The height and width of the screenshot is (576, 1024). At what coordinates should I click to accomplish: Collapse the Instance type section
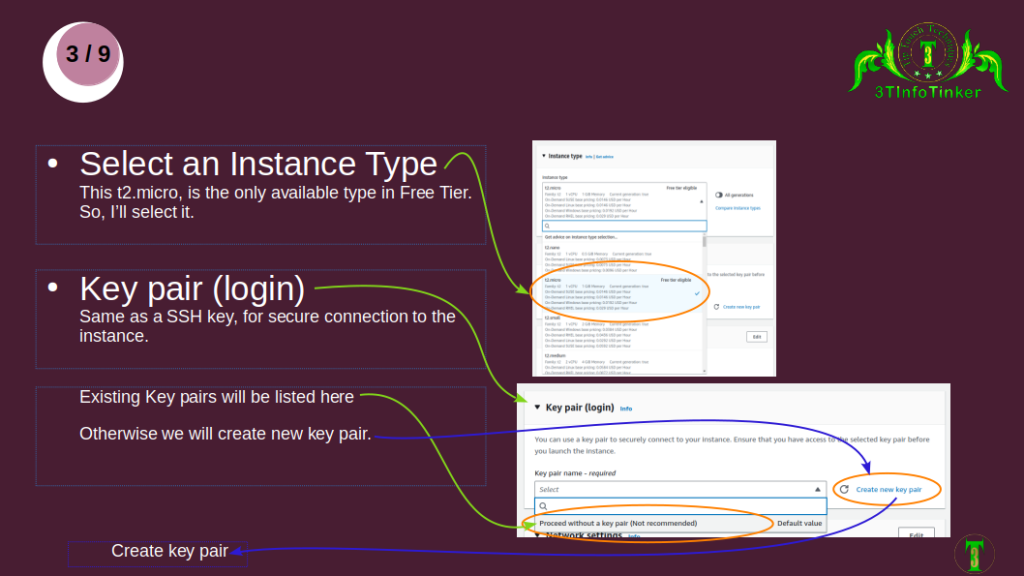[x=542, y=156]
